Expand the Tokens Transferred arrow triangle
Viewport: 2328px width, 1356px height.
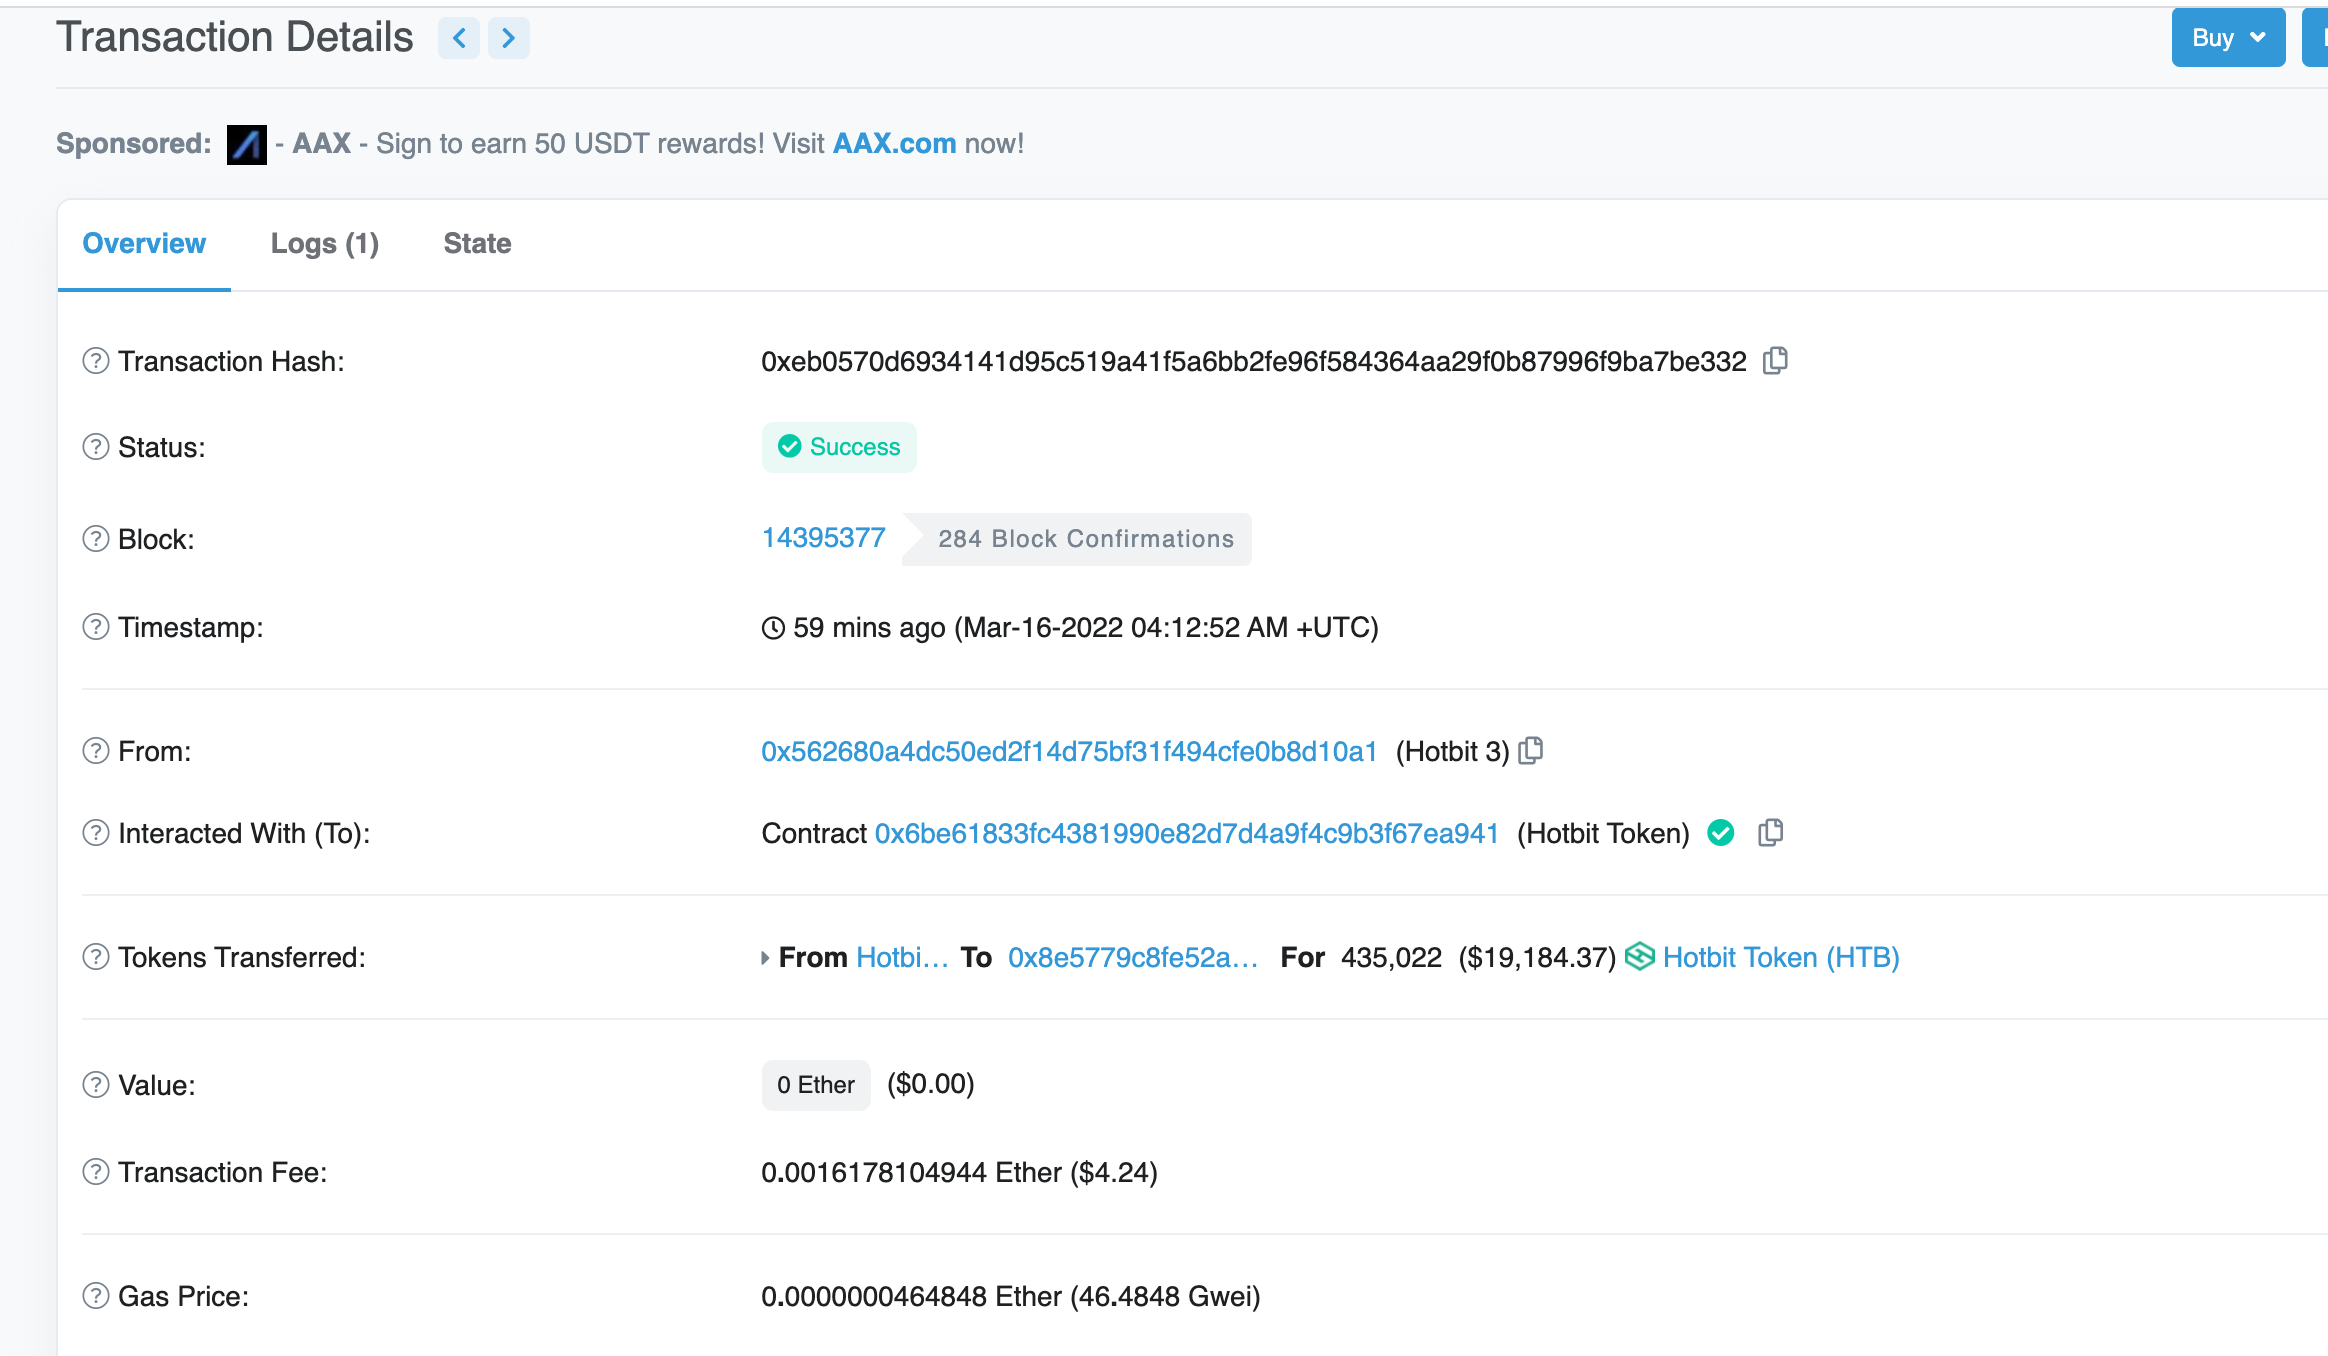point(765,958)
